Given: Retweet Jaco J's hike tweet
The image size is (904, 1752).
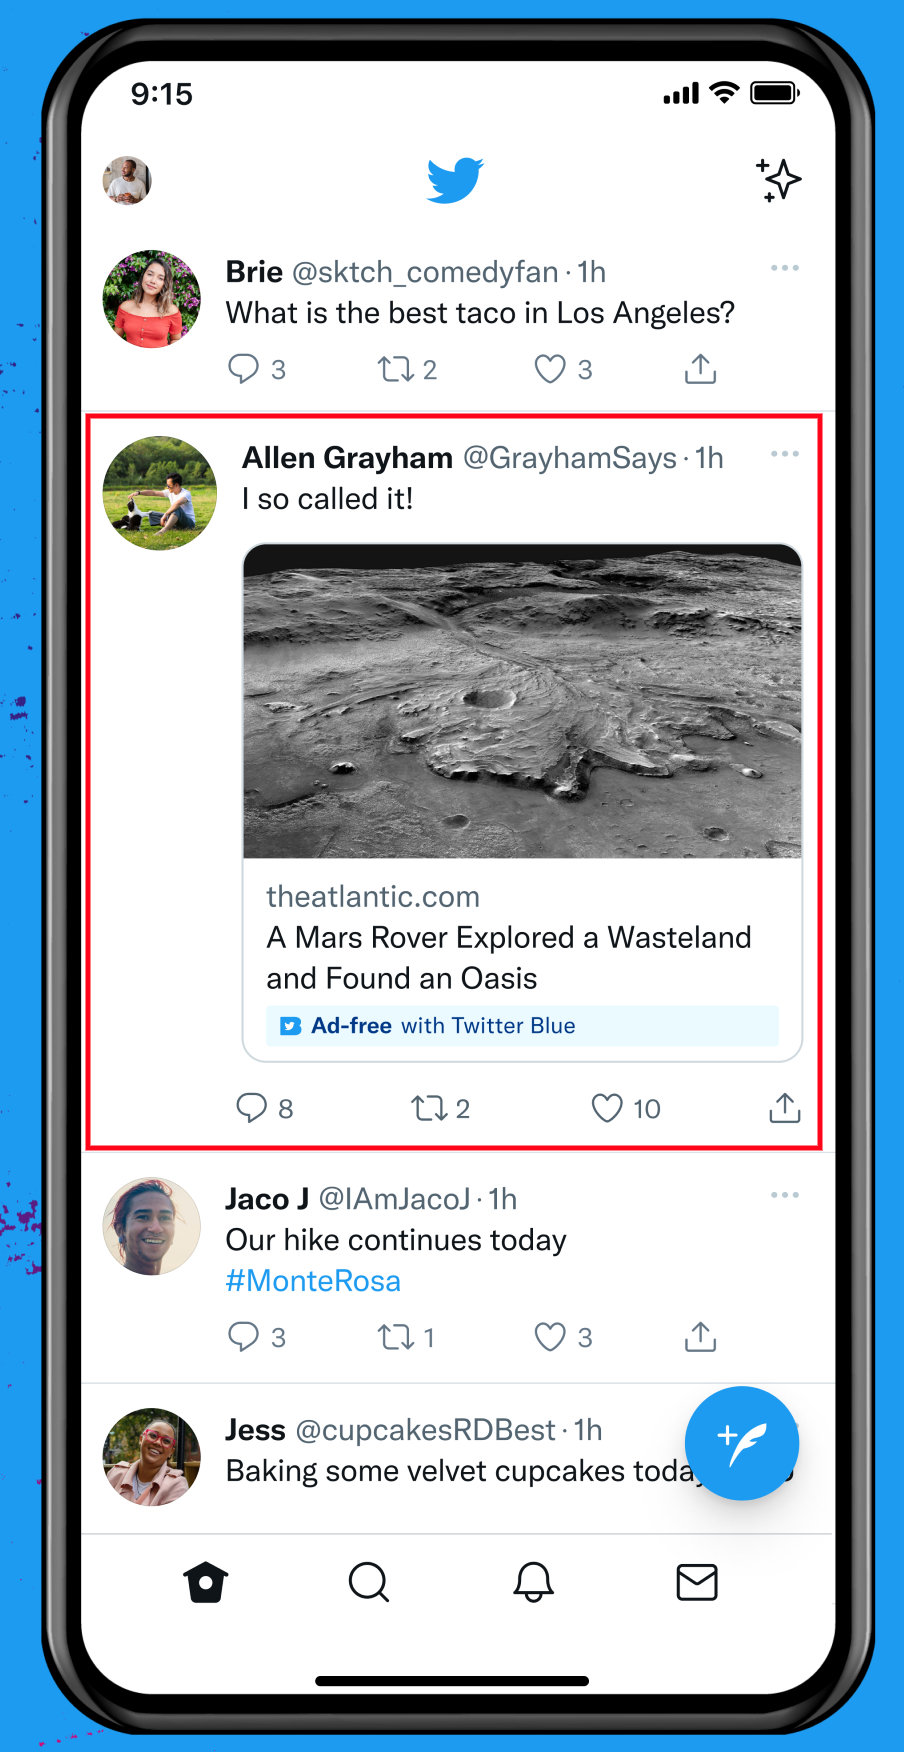Looking at the screenshot, I should [395, 1337].
